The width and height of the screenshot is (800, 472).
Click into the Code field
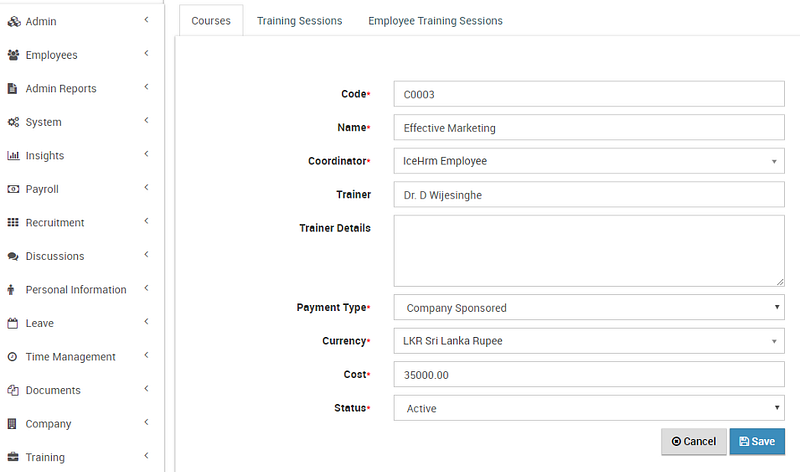589,94
